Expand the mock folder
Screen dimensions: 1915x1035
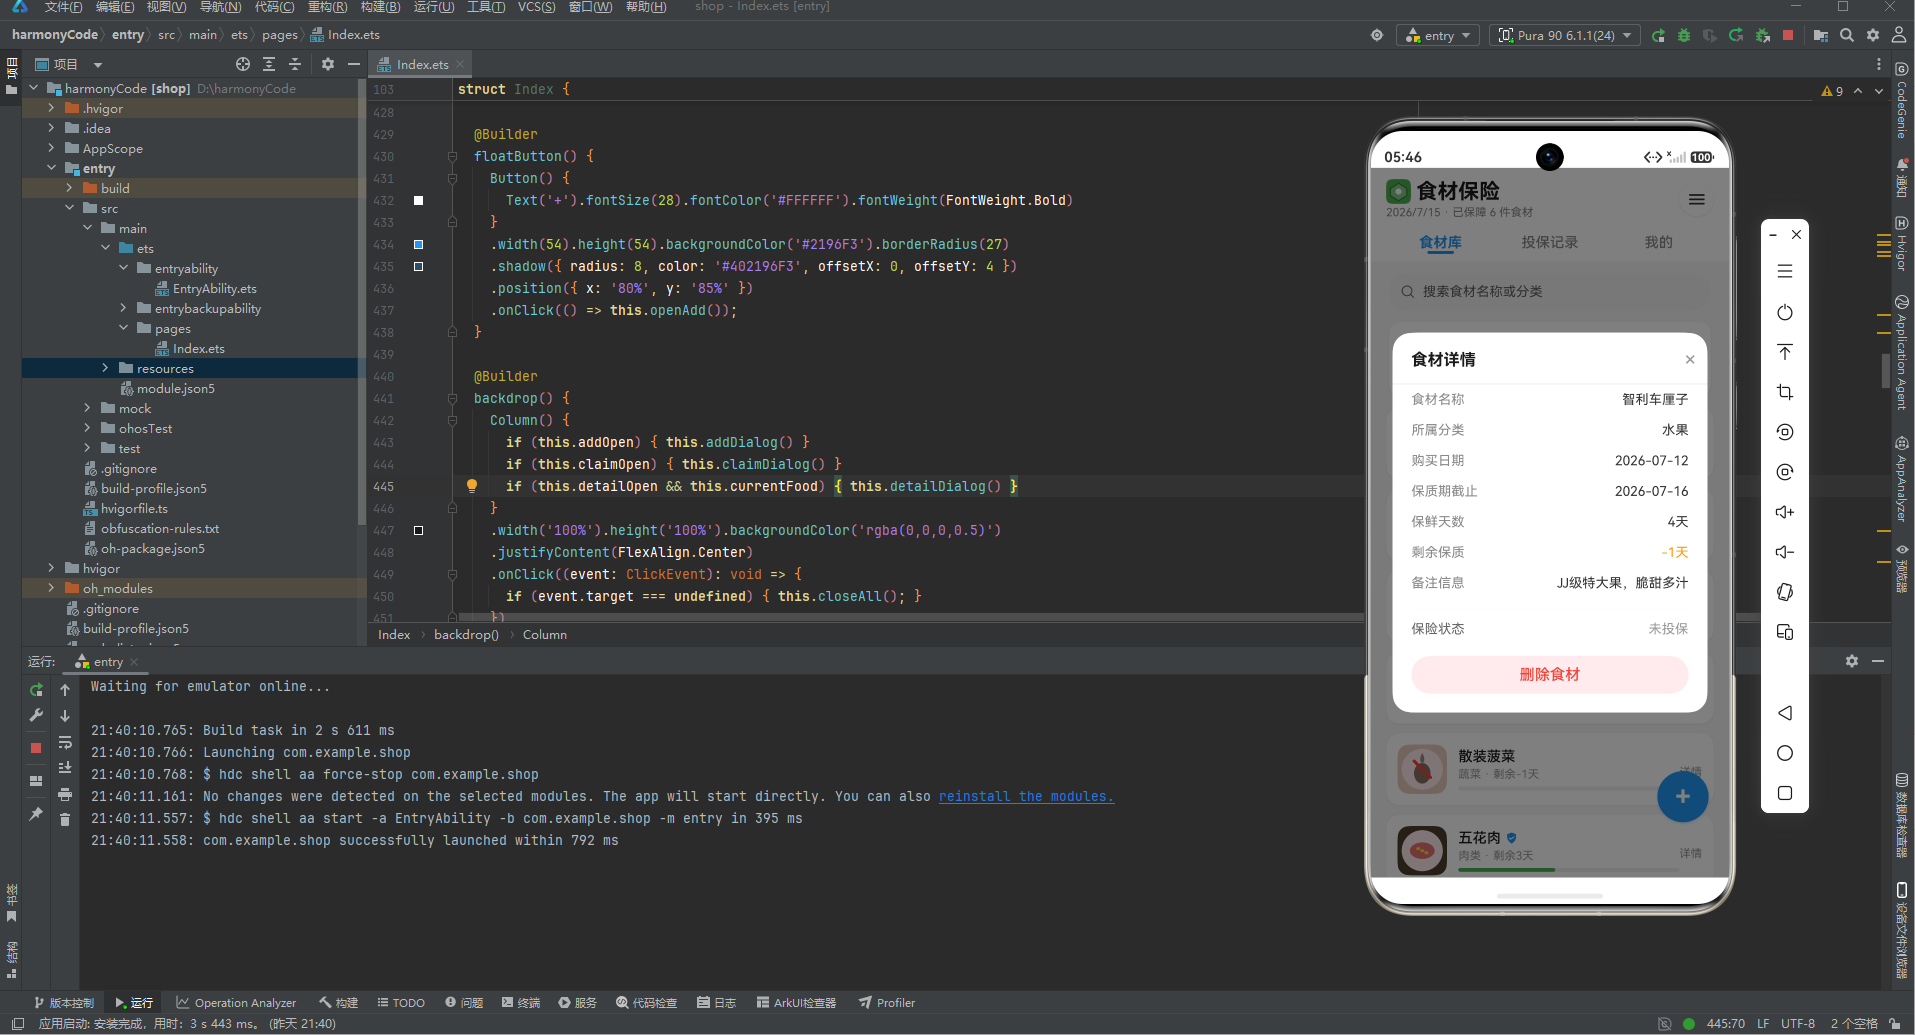(87, 409)
